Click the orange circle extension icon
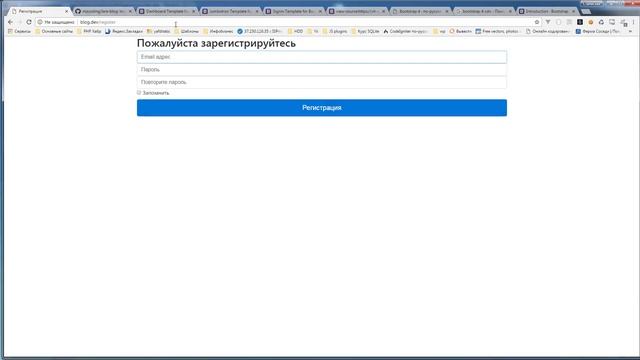The width and height of the screenshot is (640, 360). coord(591,22)
